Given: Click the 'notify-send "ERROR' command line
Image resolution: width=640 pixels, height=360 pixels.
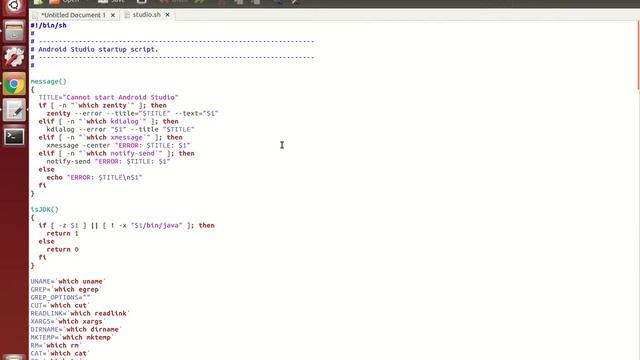Looking at the screenshot, I should click(x=108, y=161).
